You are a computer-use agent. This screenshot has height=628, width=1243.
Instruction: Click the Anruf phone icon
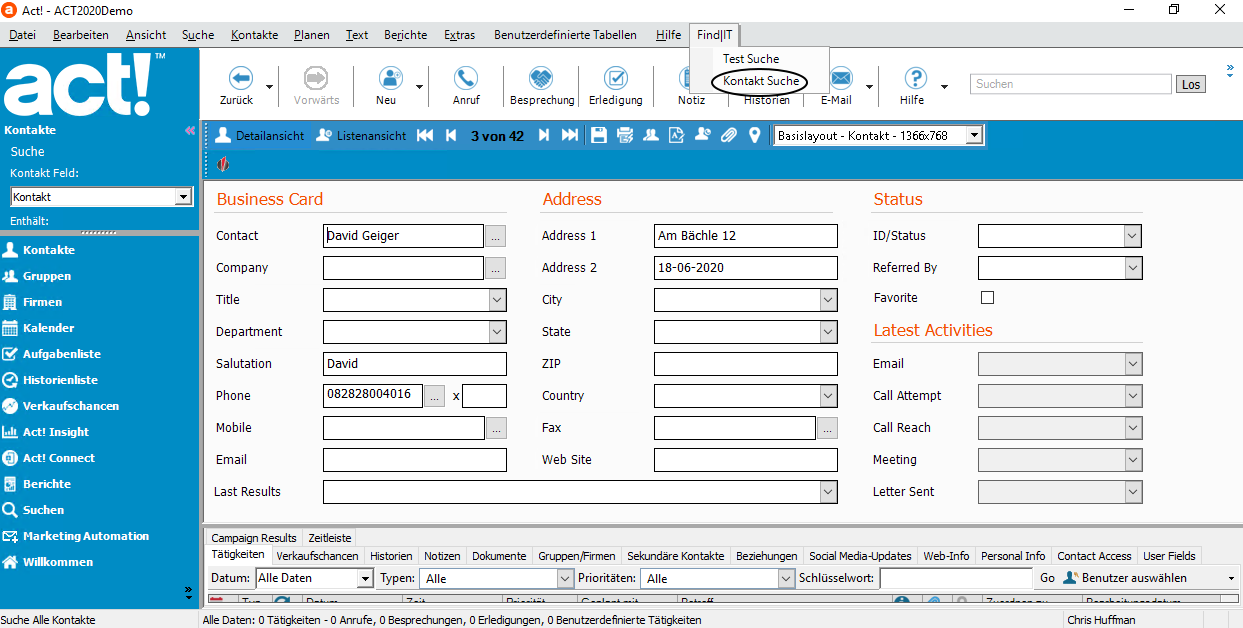click(x=466, y=78)
